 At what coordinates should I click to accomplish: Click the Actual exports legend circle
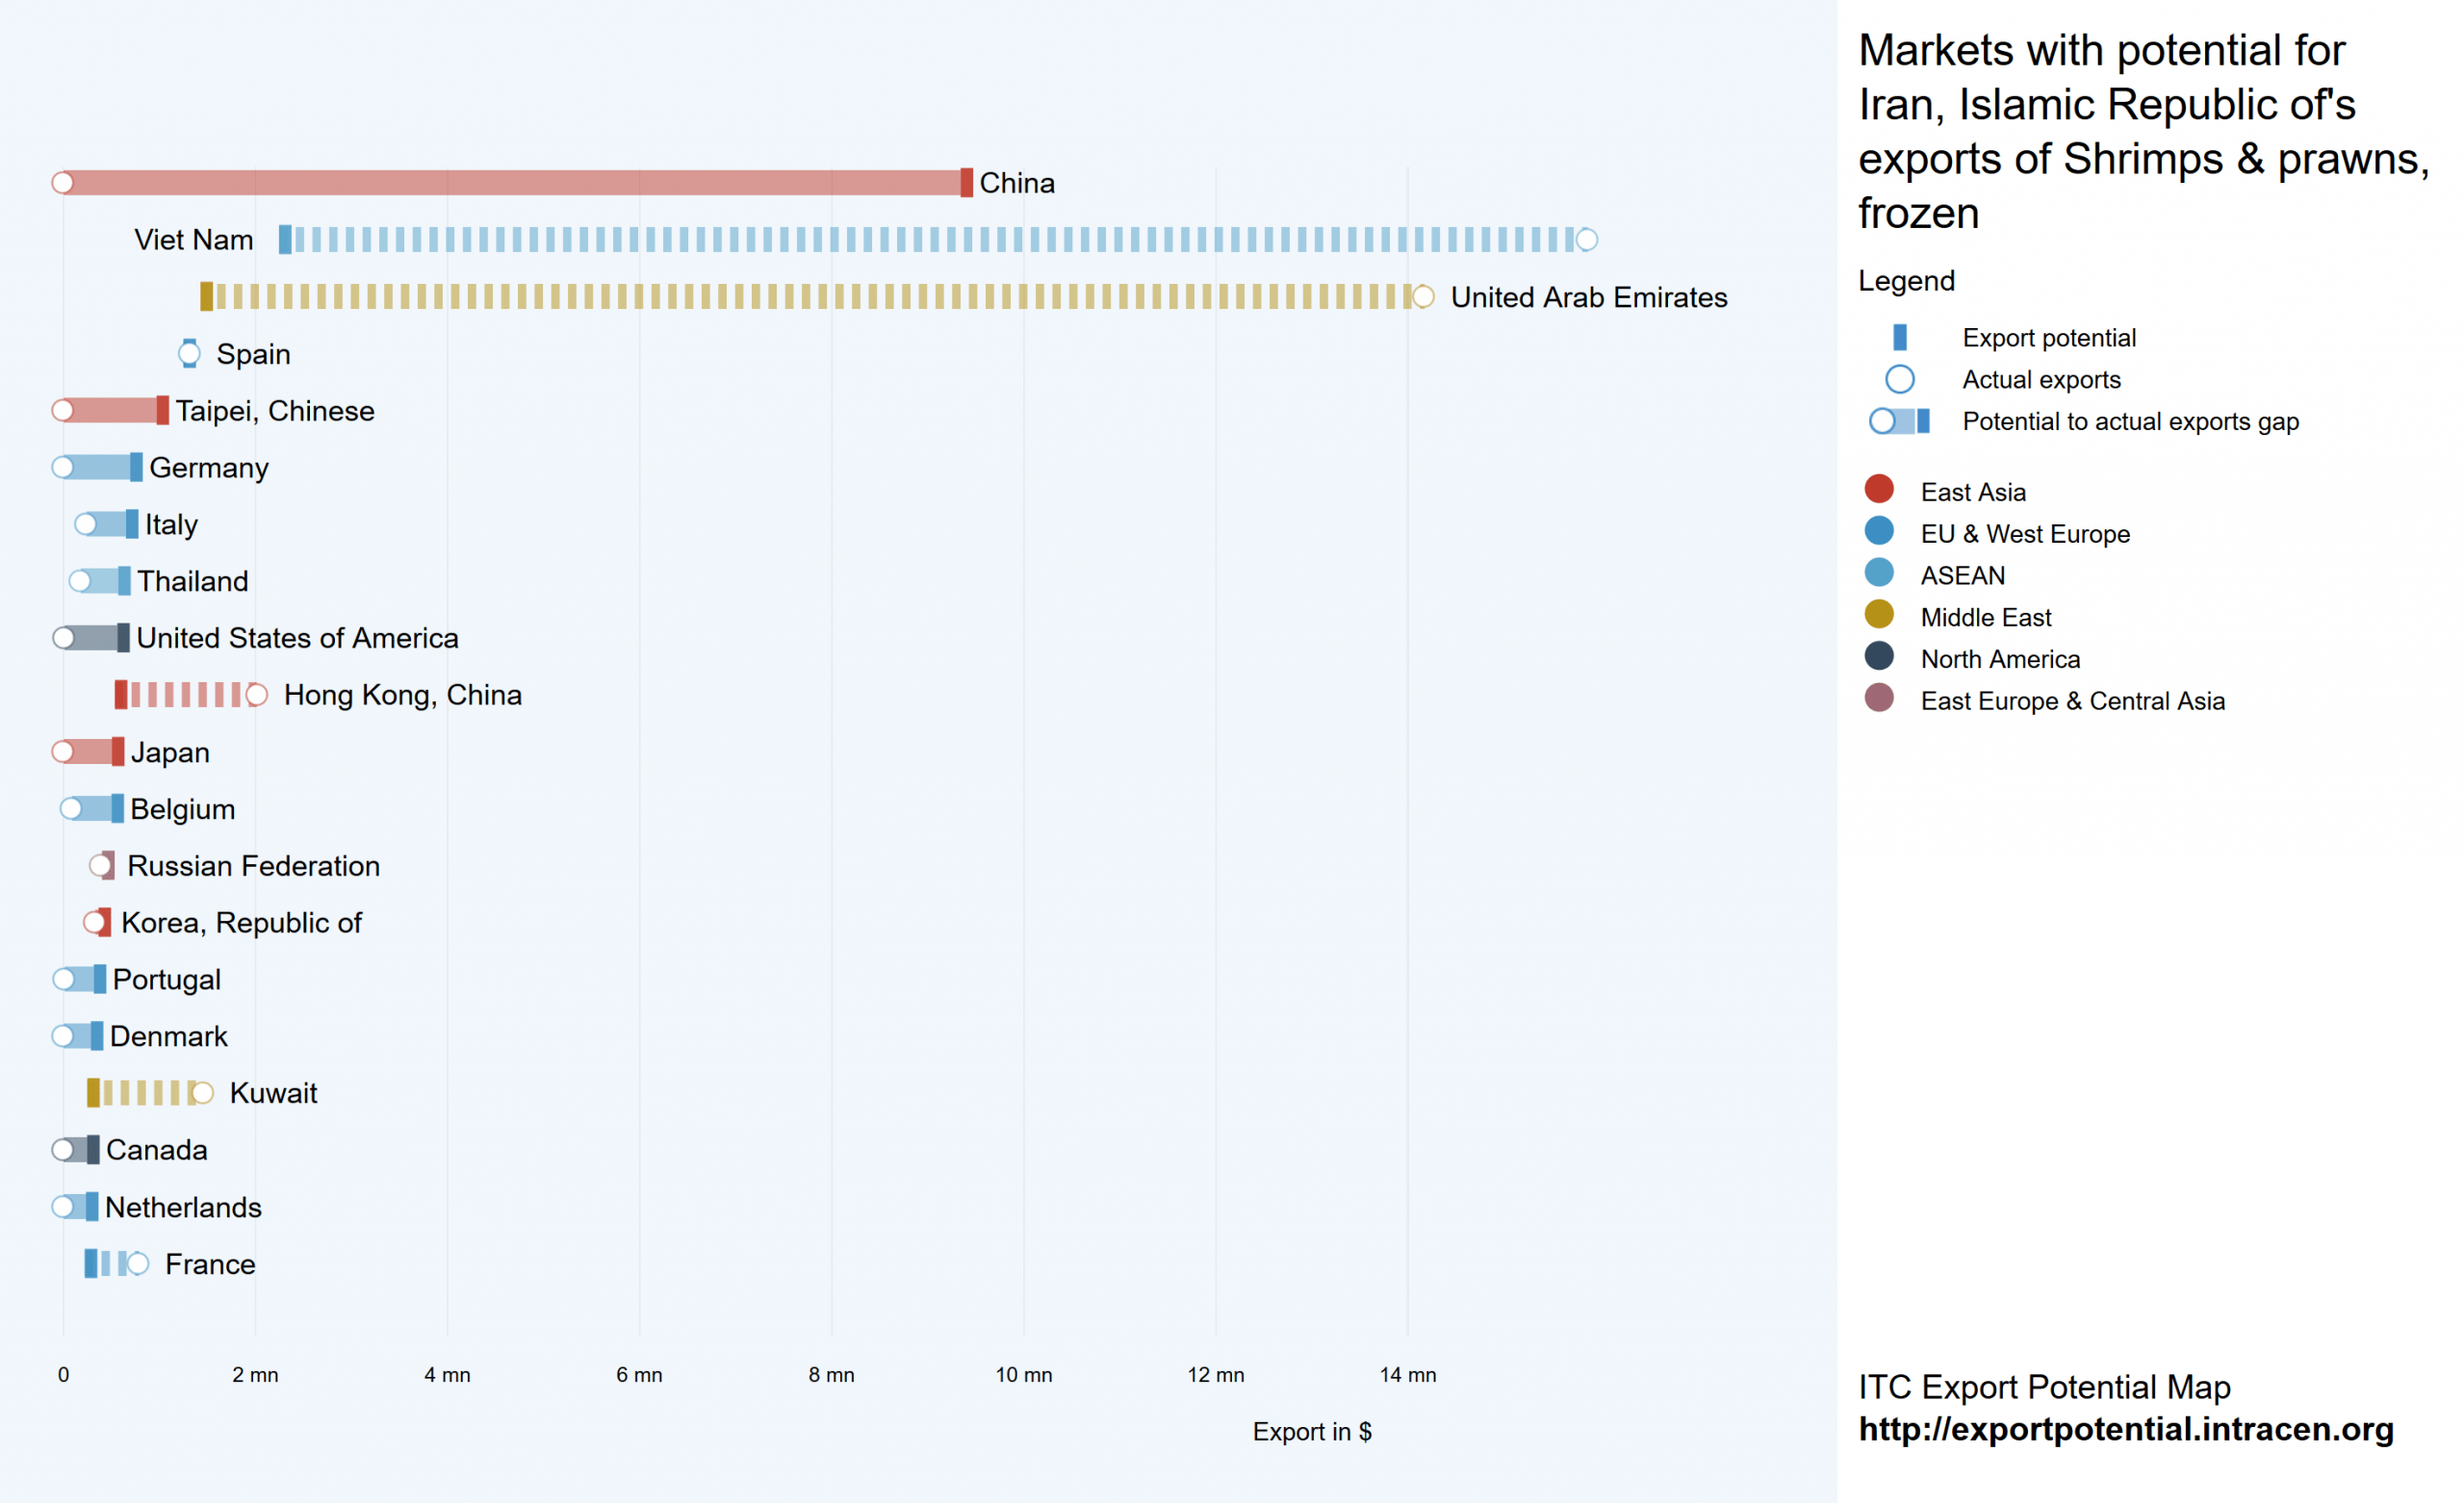[1899, 380]
